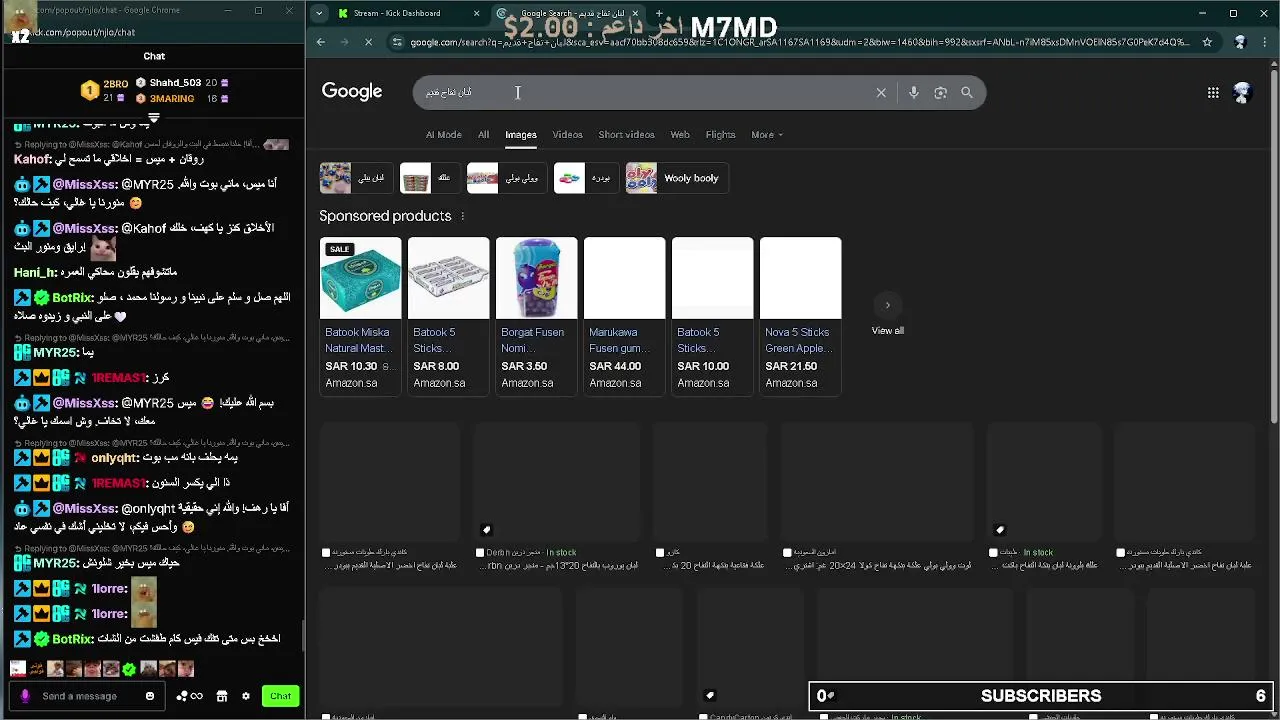
Task: Click the magnifier search icon in search box
Action: (x=967, y=92)
